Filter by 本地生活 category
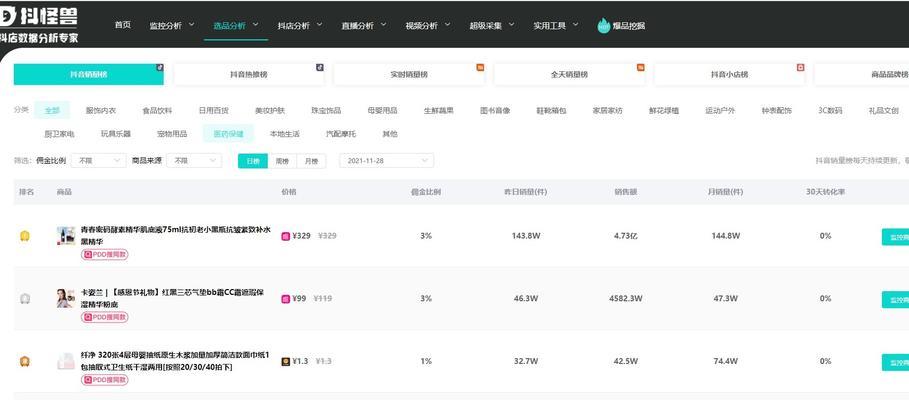This screenshot has width=909, height=400. 285,134
